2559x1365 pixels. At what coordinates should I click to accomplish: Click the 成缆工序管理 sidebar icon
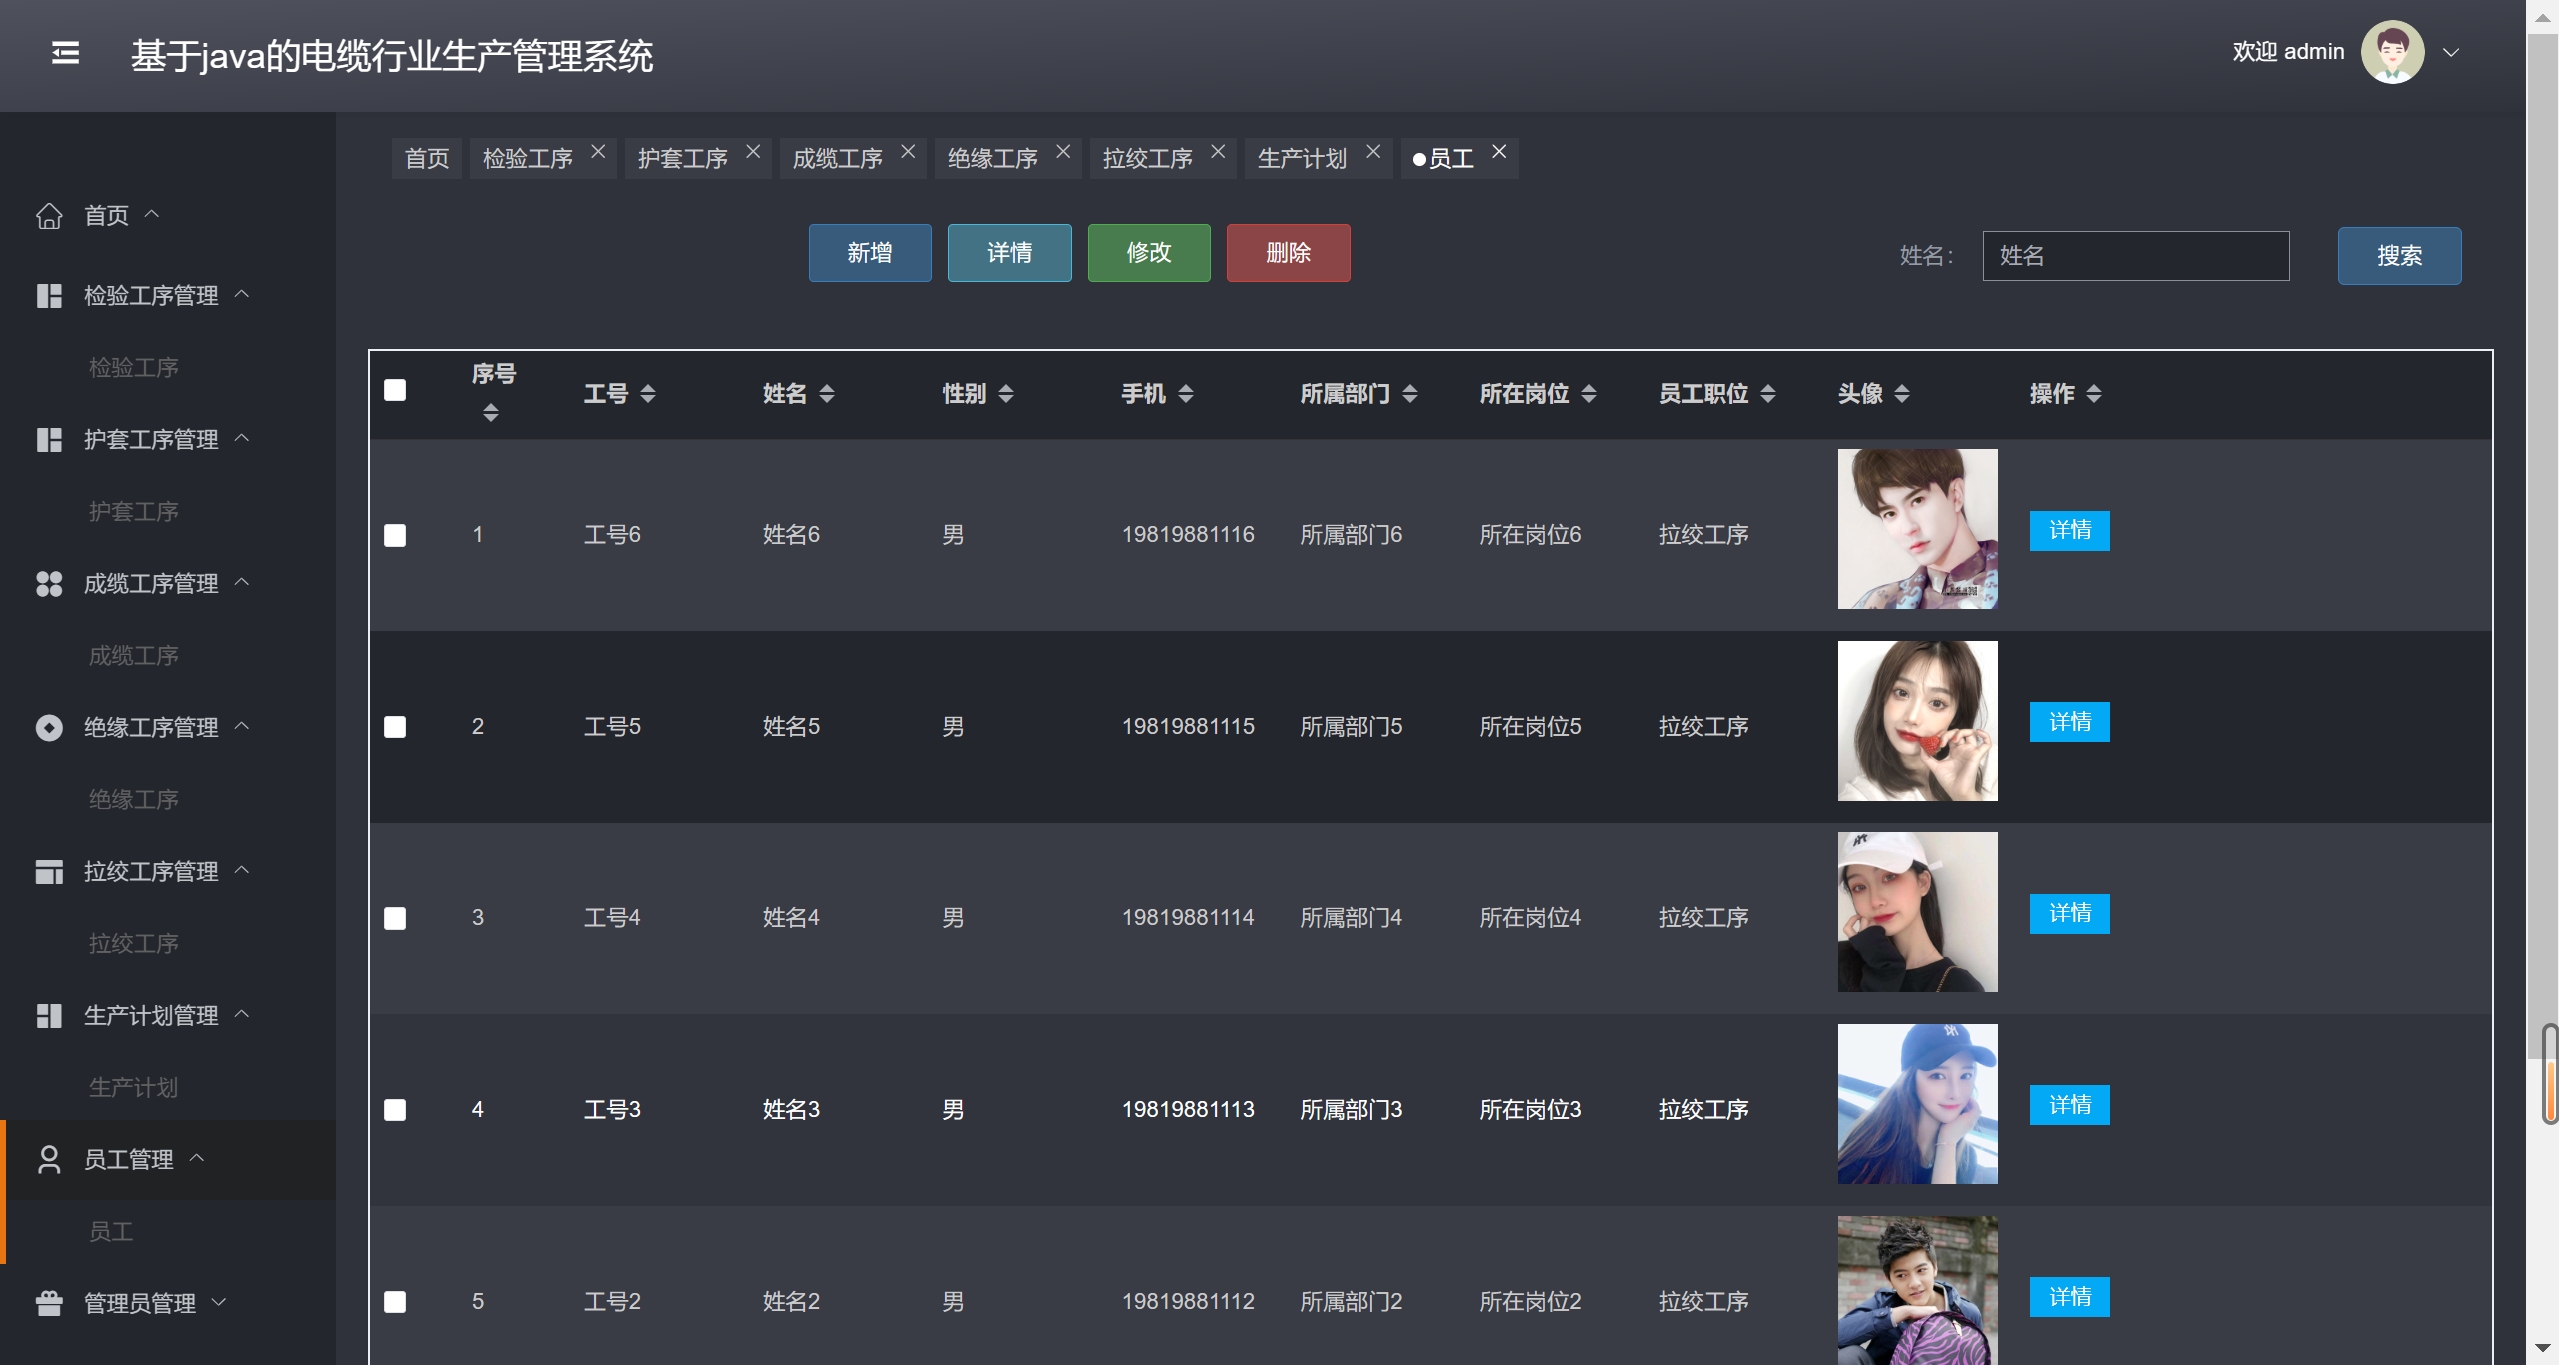[x=49, y=584]
